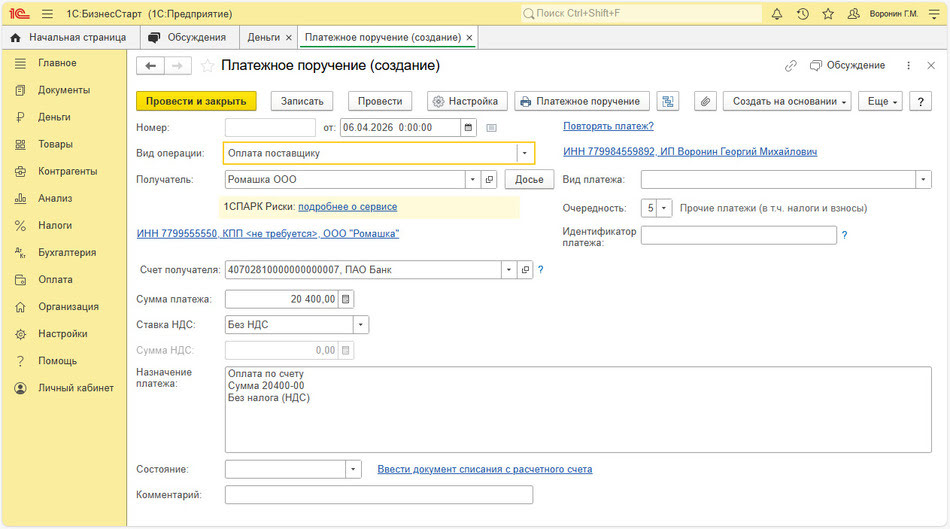Open help with the ? toolbar button

click(x=921, y=101)
